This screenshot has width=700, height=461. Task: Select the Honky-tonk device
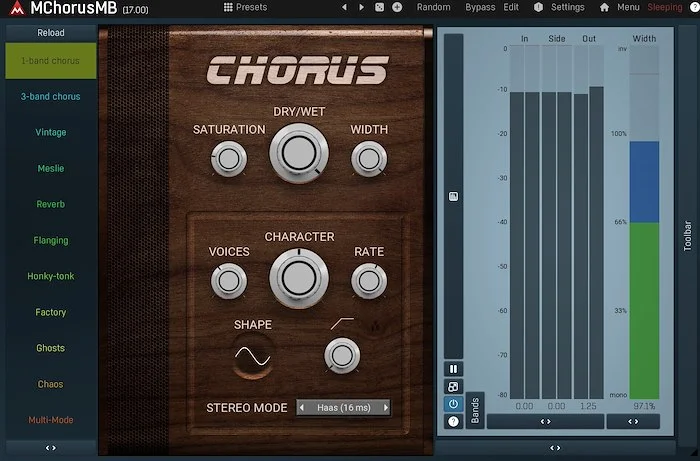click(51, 276)
